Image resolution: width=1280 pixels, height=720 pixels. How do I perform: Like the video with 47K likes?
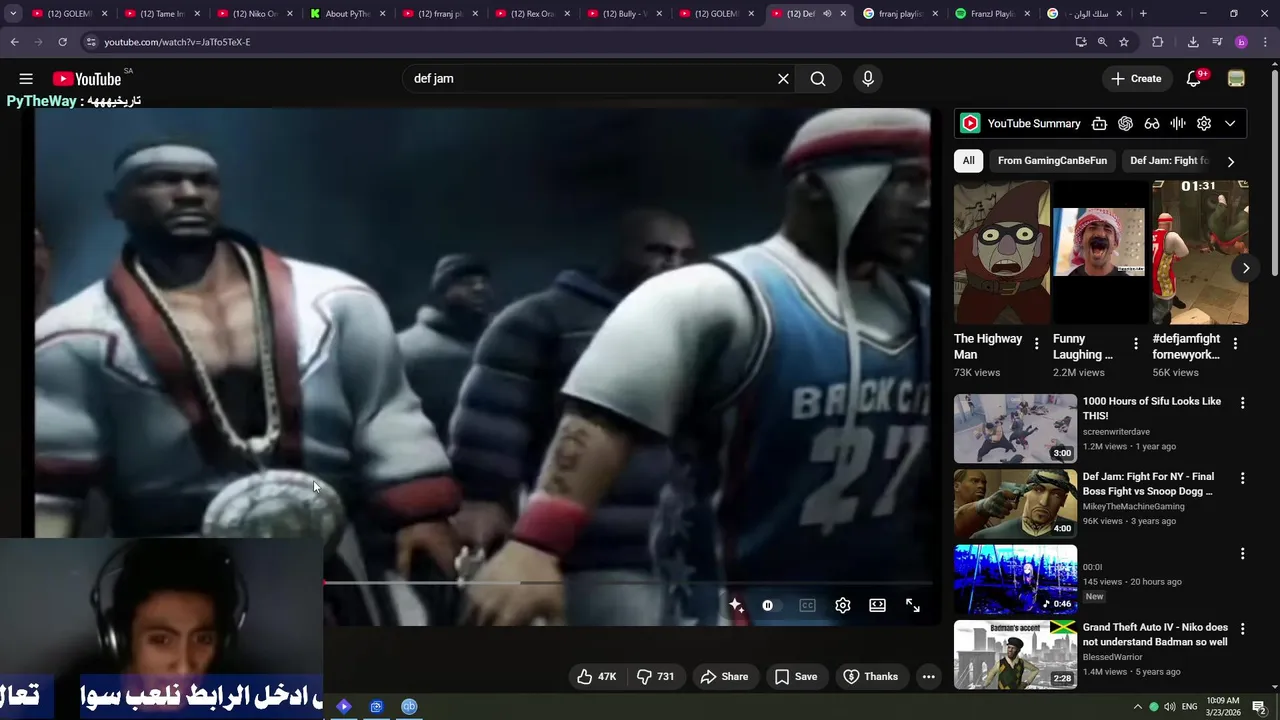[596, 677]
